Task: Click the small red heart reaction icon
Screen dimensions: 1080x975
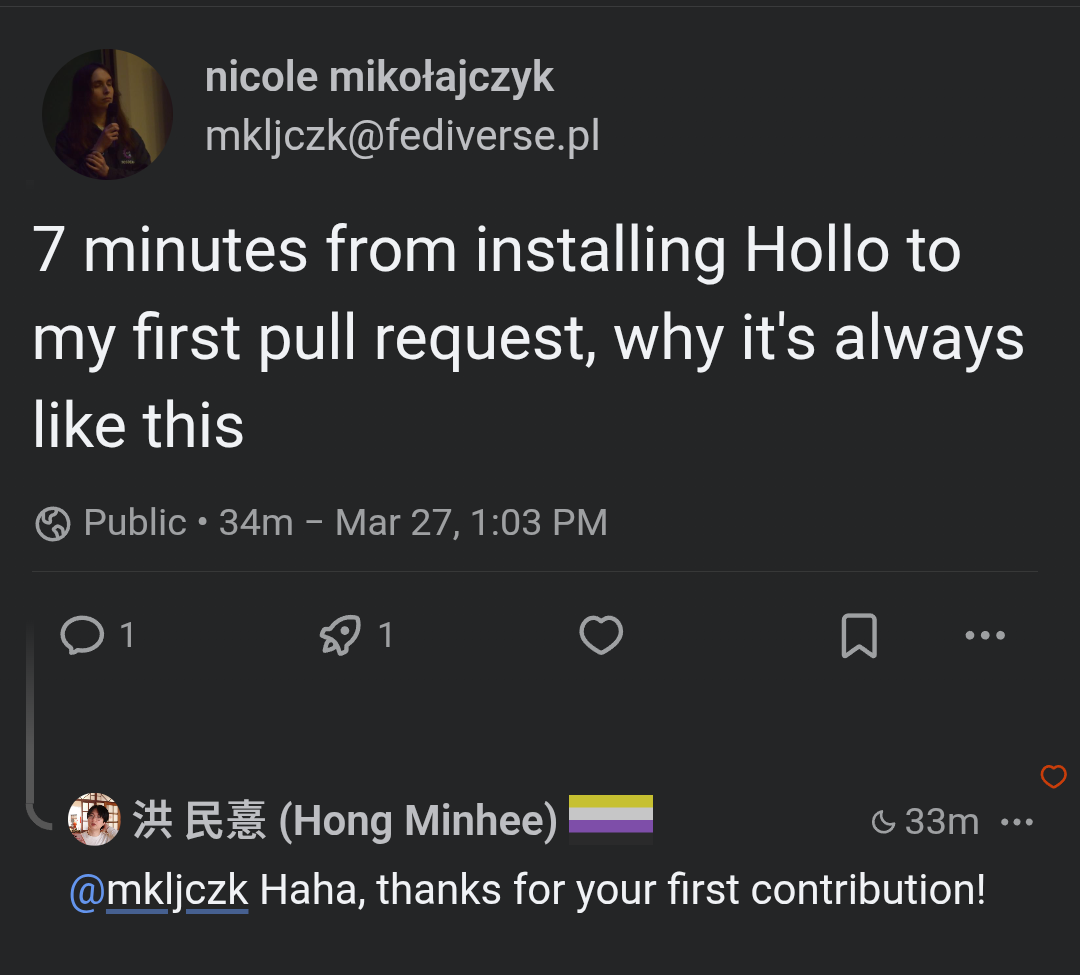Action: pyautogui.click(x=1053, y=776)
